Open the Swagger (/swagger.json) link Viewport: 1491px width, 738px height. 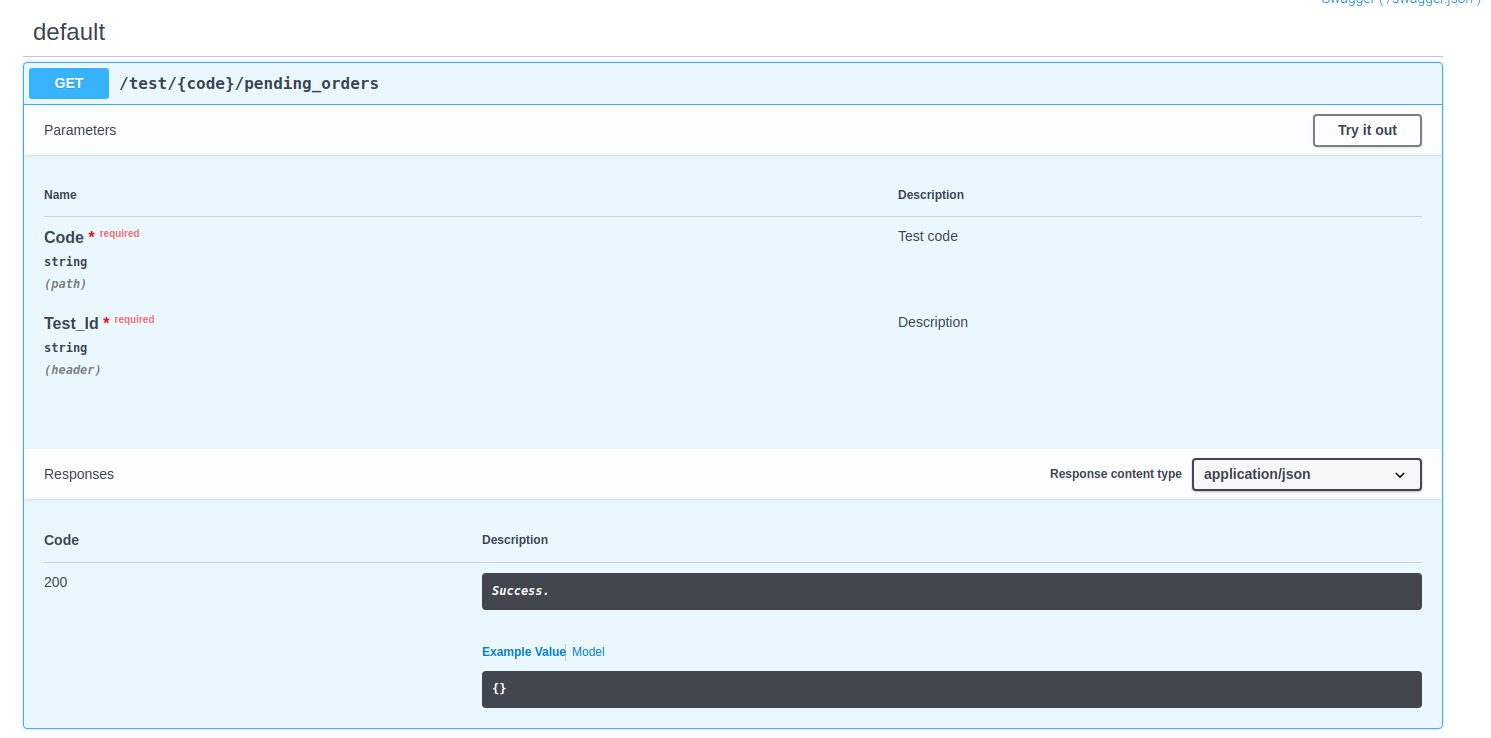pos(1400,3)
